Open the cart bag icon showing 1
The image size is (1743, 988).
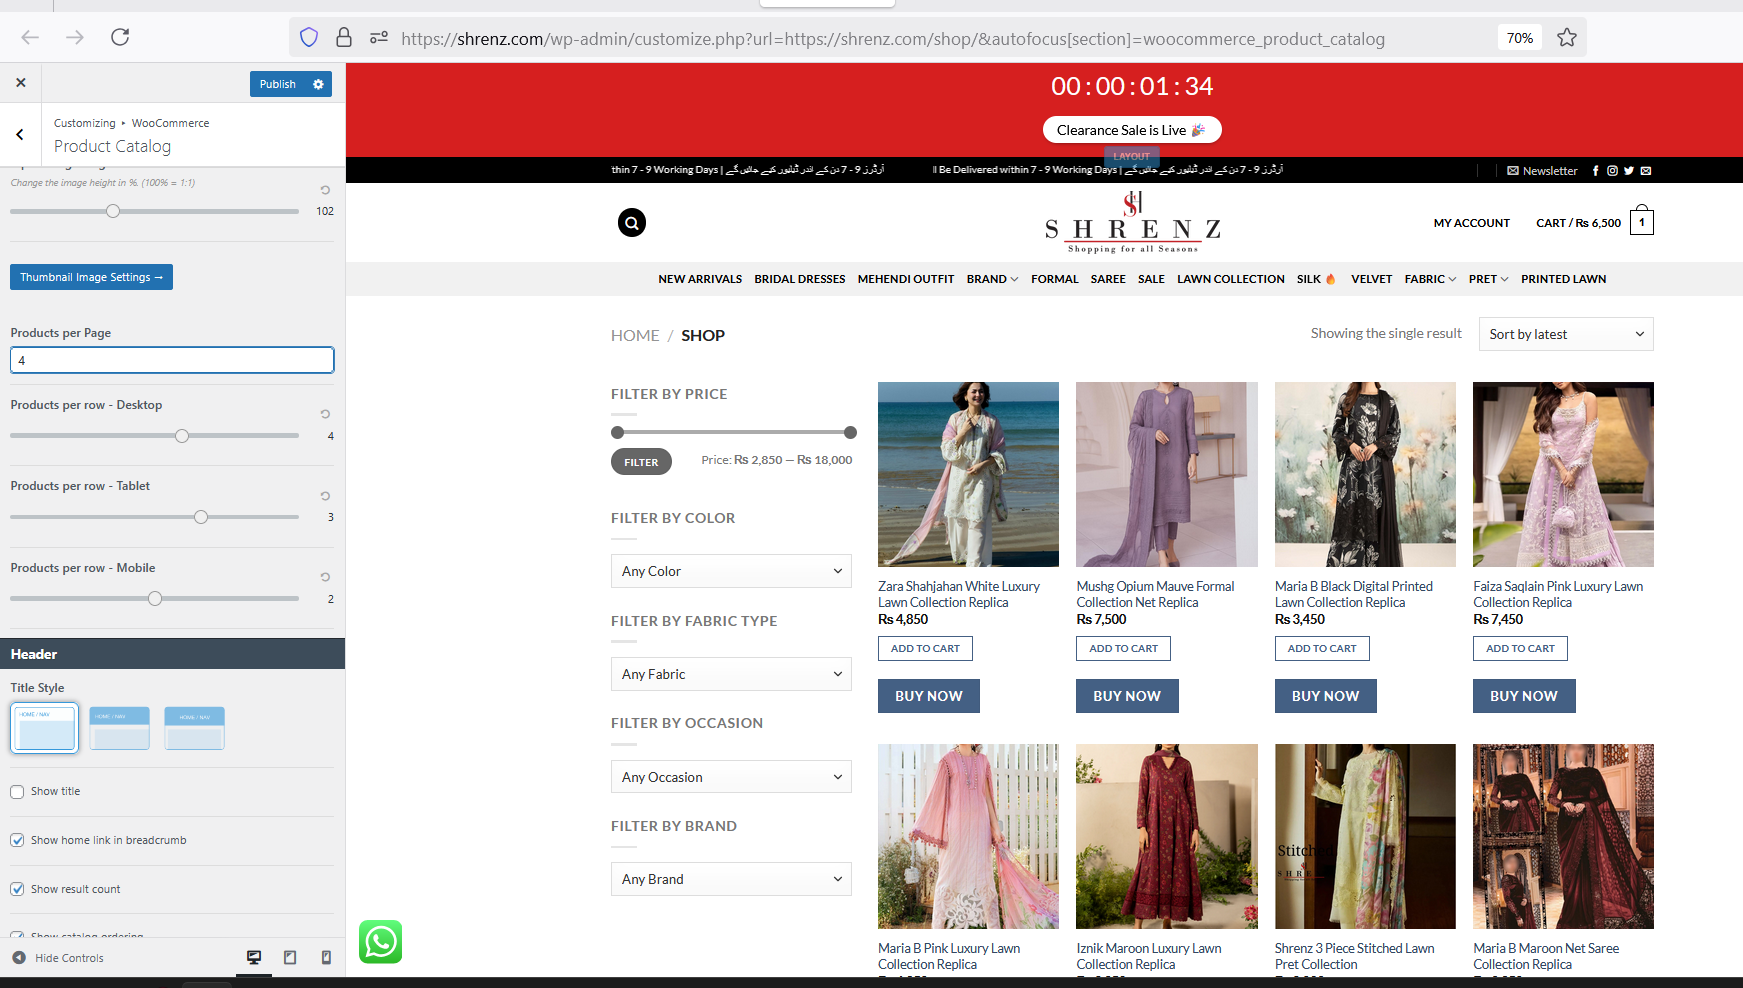(x=1642, y=221)
